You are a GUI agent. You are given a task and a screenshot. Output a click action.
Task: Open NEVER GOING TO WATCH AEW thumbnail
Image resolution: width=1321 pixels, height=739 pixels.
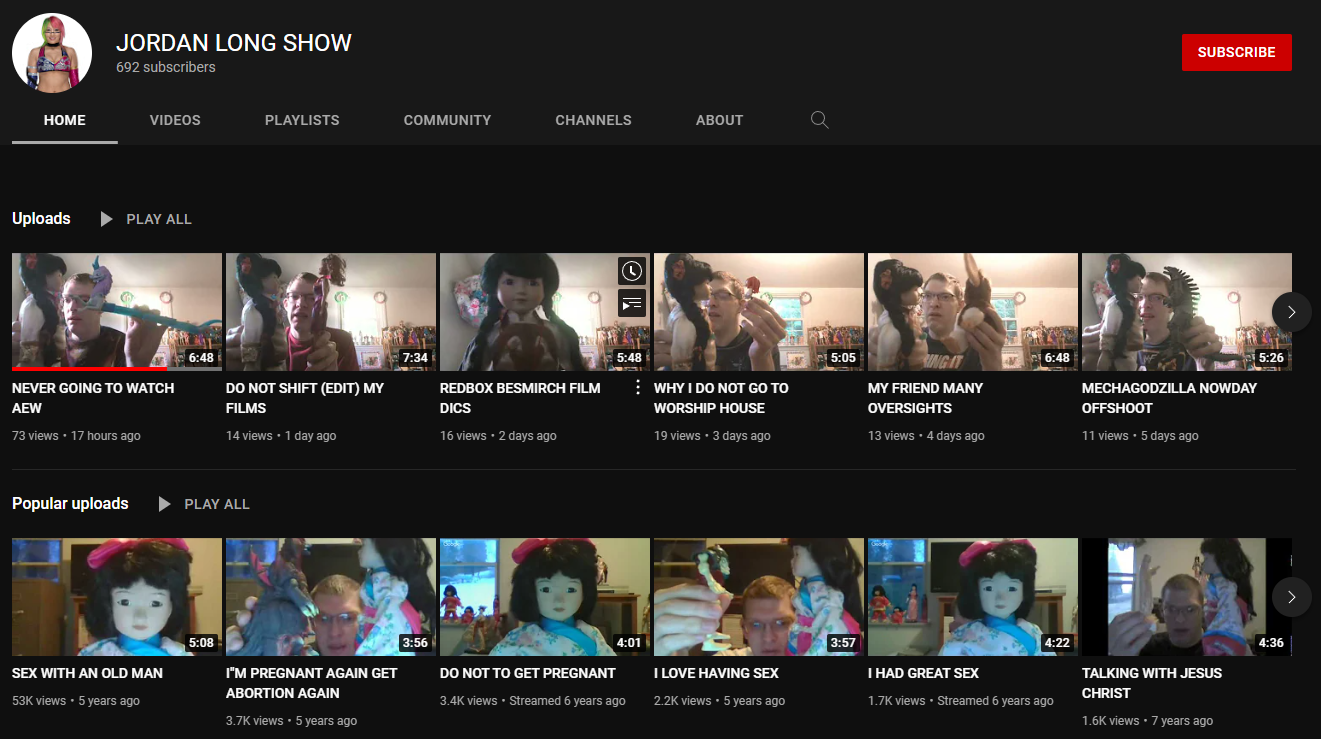click(x=117, y=312)
